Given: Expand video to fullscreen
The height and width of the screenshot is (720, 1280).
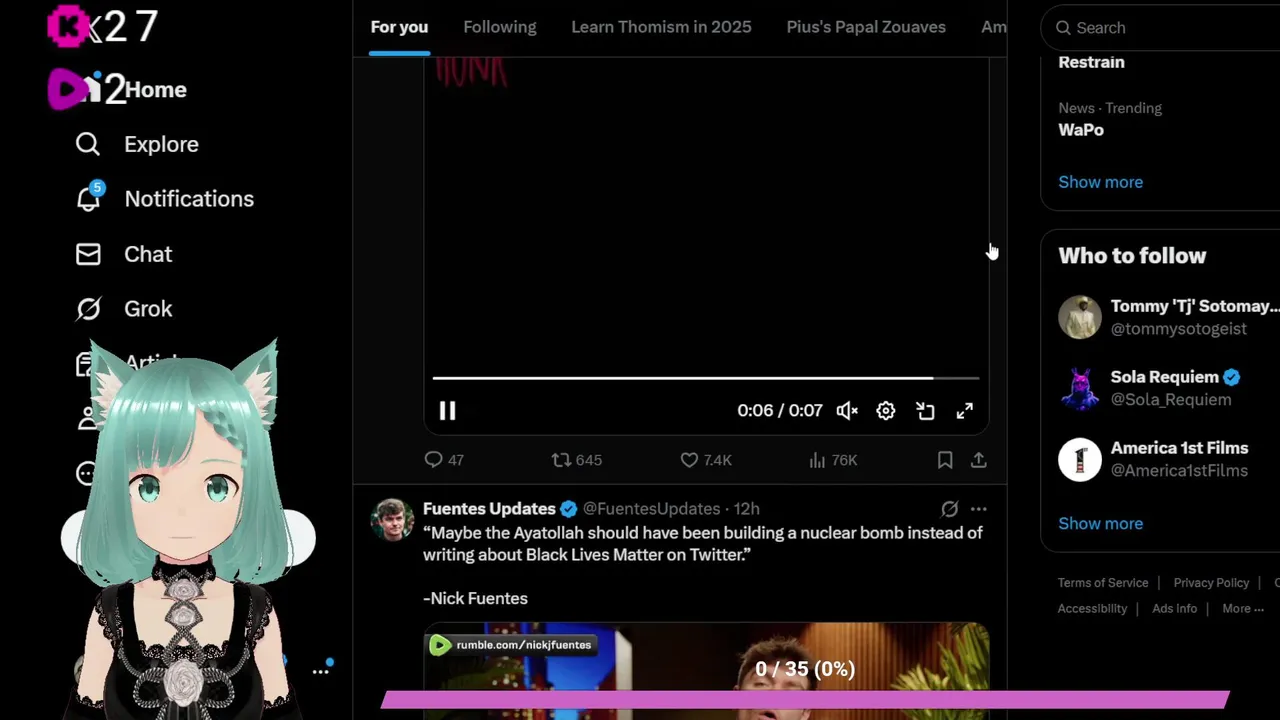Looking at the screenshot, I should [965, 411].
